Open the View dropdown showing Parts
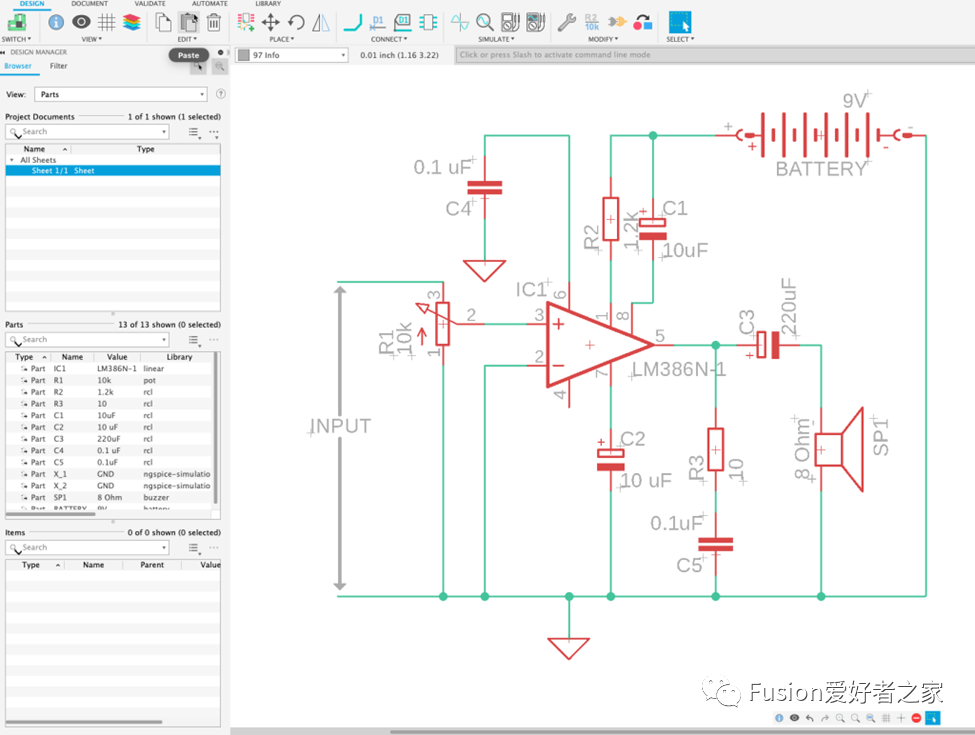 pyautogui.click(x=121, y=94)
